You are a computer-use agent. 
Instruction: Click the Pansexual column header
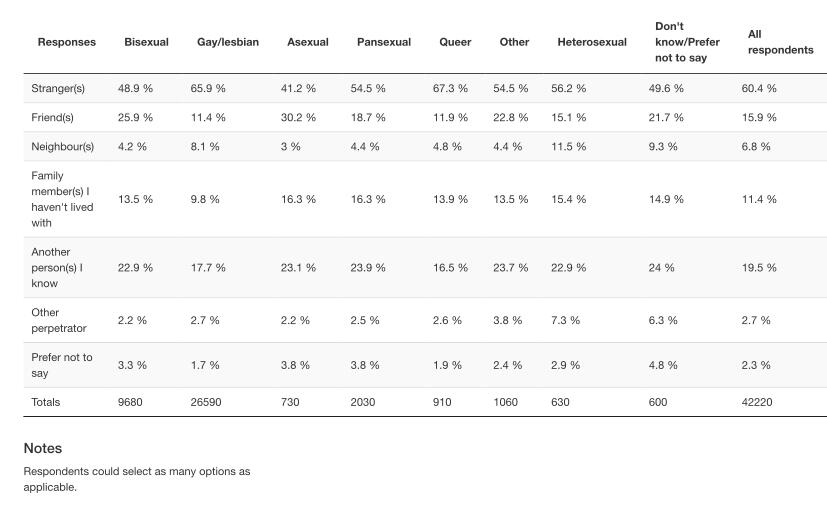click(x=383, y=42)
